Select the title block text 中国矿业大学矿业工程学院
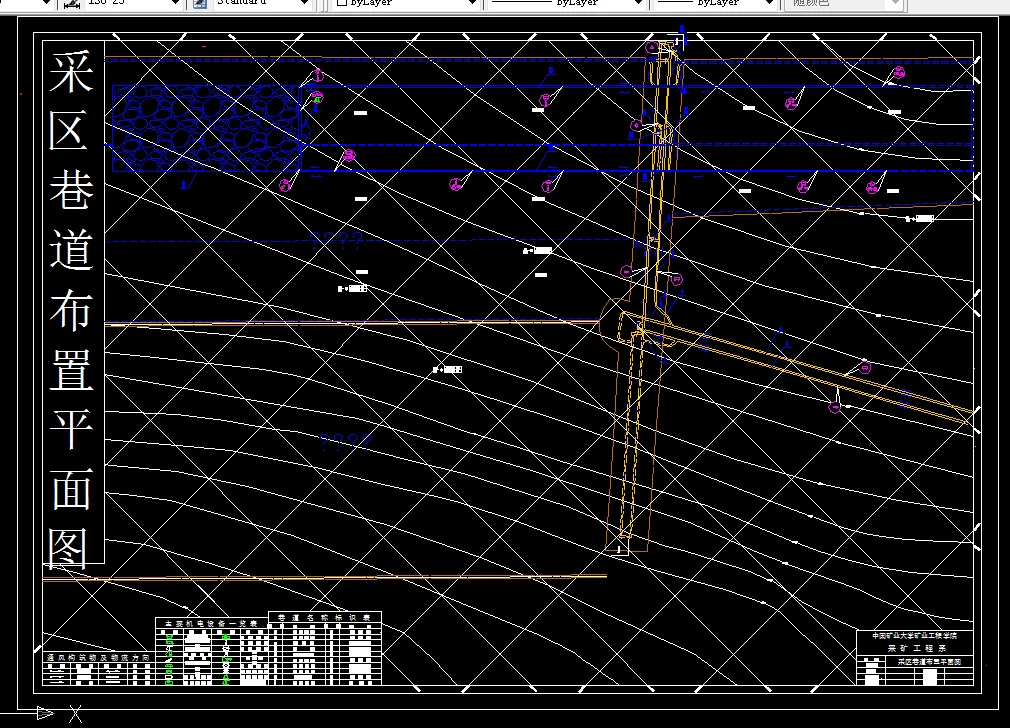The height and width of the screenshot is (728, 1010). pos(915,636)
